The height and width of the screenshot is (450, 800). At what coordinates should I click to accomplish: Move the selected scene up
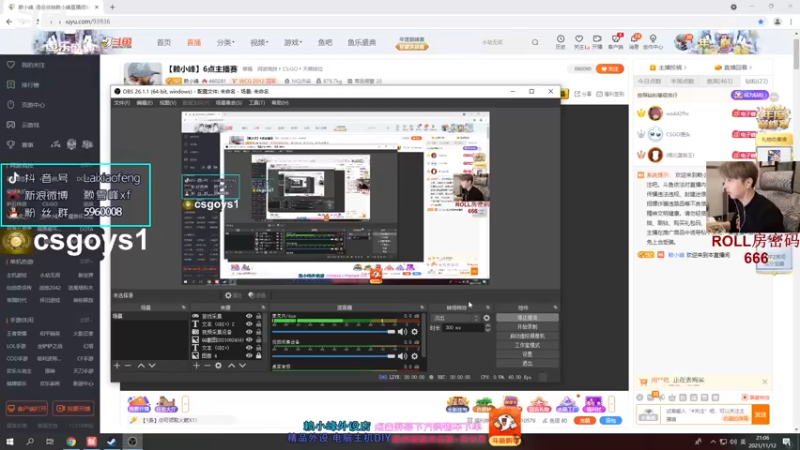click(141, 365)
